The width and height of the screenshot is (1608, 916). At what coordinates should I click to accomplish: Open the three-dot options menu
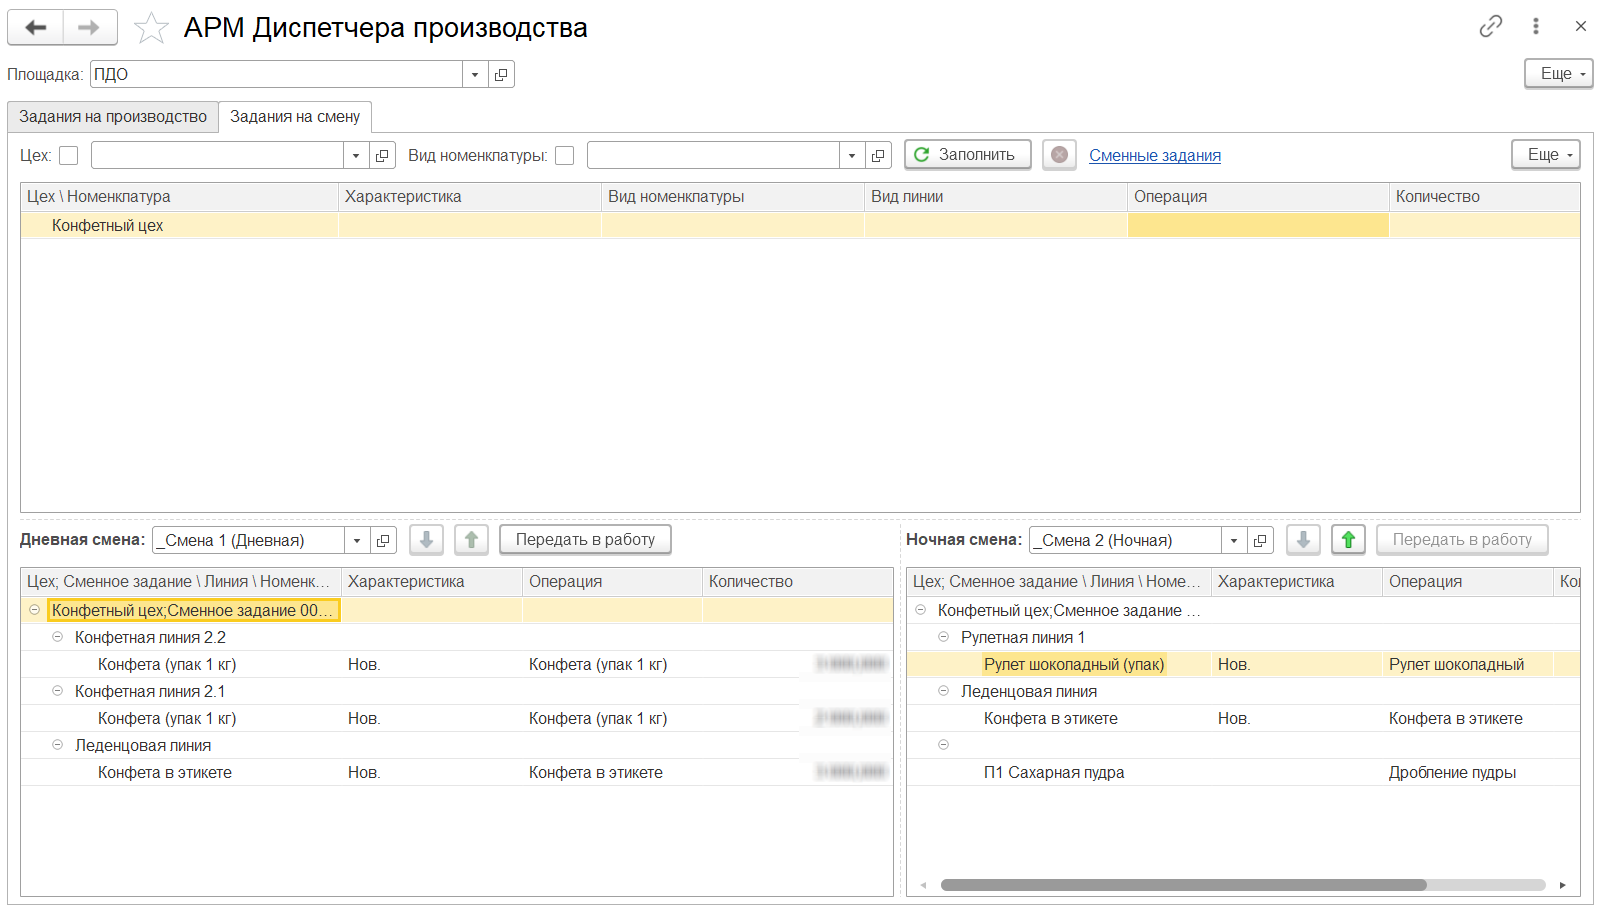pyautogui.click(x=1535, y=26)
